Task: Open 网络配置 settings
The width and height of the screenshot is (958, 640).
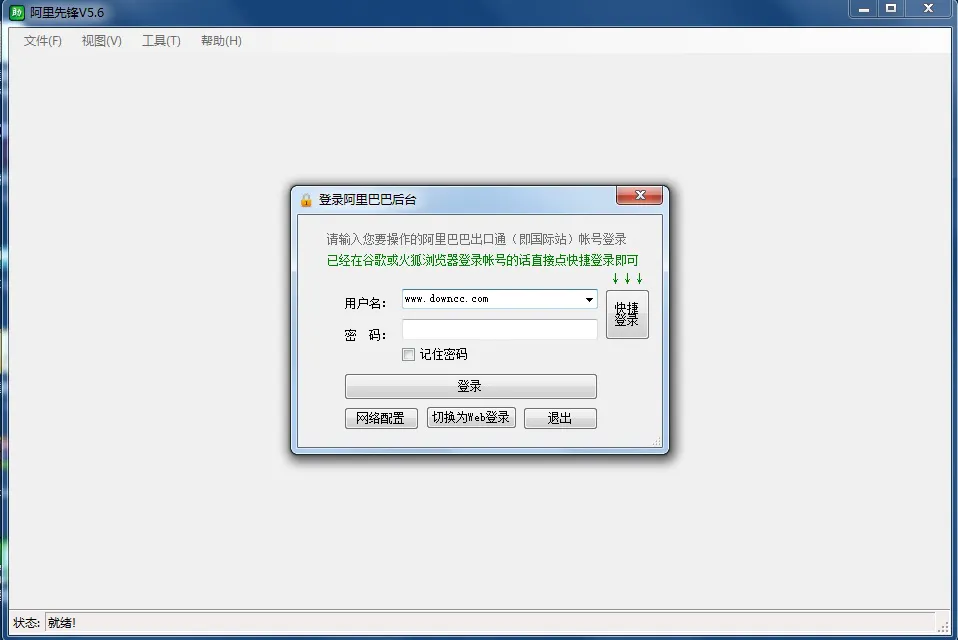Action: (381, 418)
